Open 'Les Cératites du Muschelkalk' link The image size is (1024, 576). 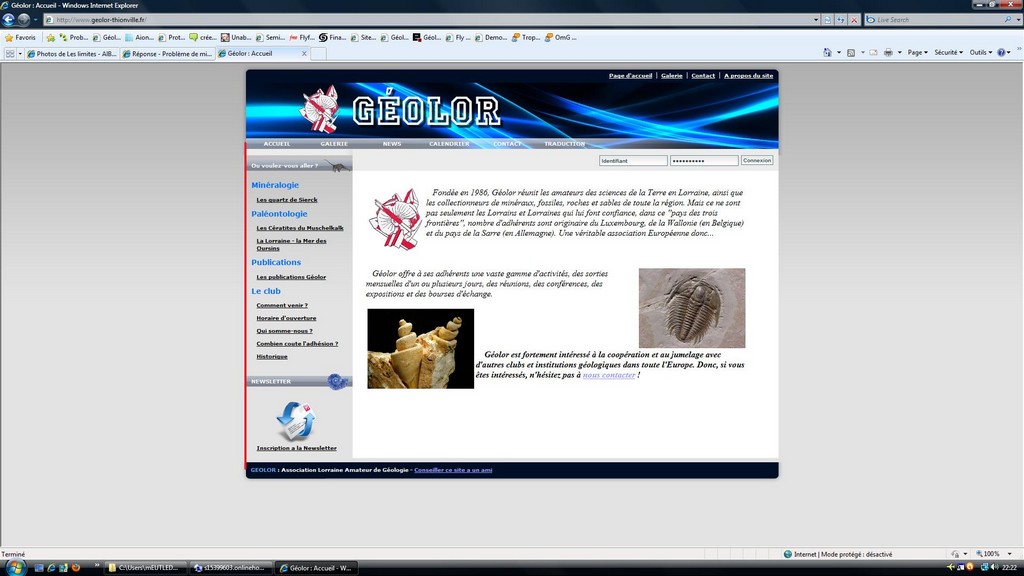[x=300, y=228]
